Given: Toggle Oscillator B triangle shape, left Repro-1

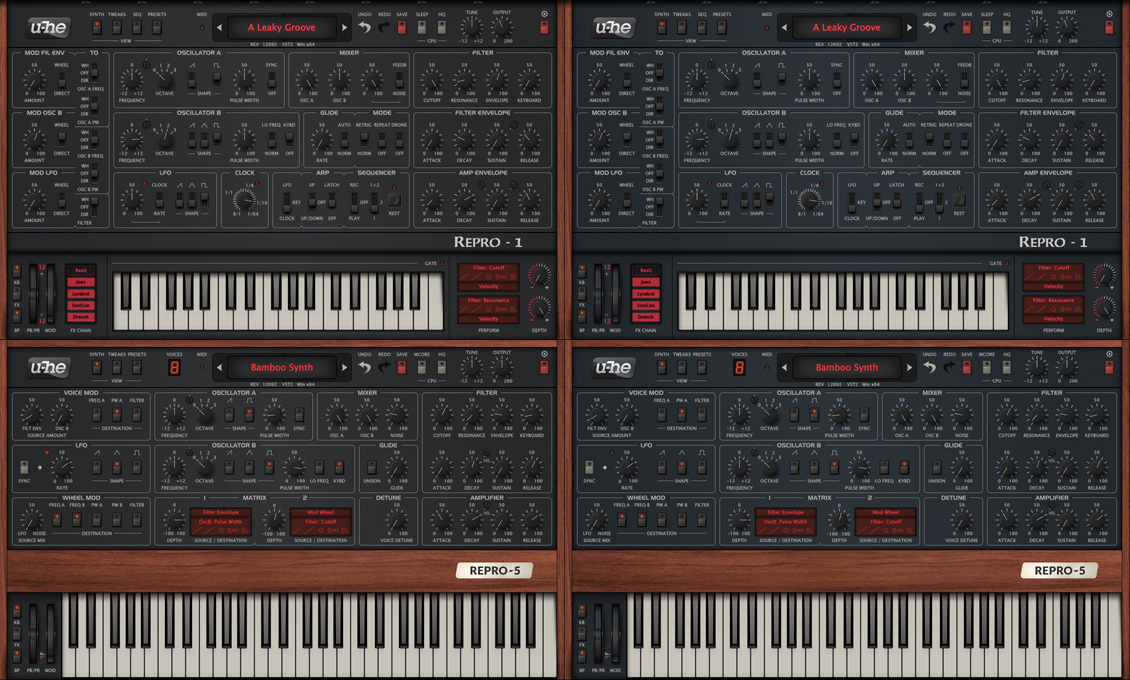Looking at the screenshot, I should [205, 138].
